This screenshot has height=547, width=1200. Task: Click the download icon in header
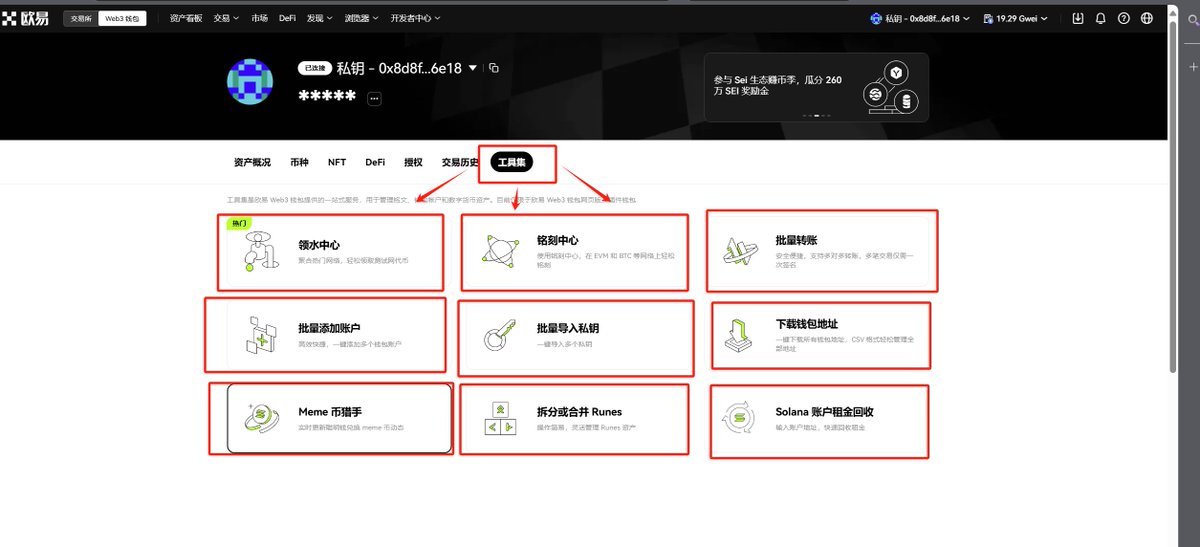[1078, 18]
